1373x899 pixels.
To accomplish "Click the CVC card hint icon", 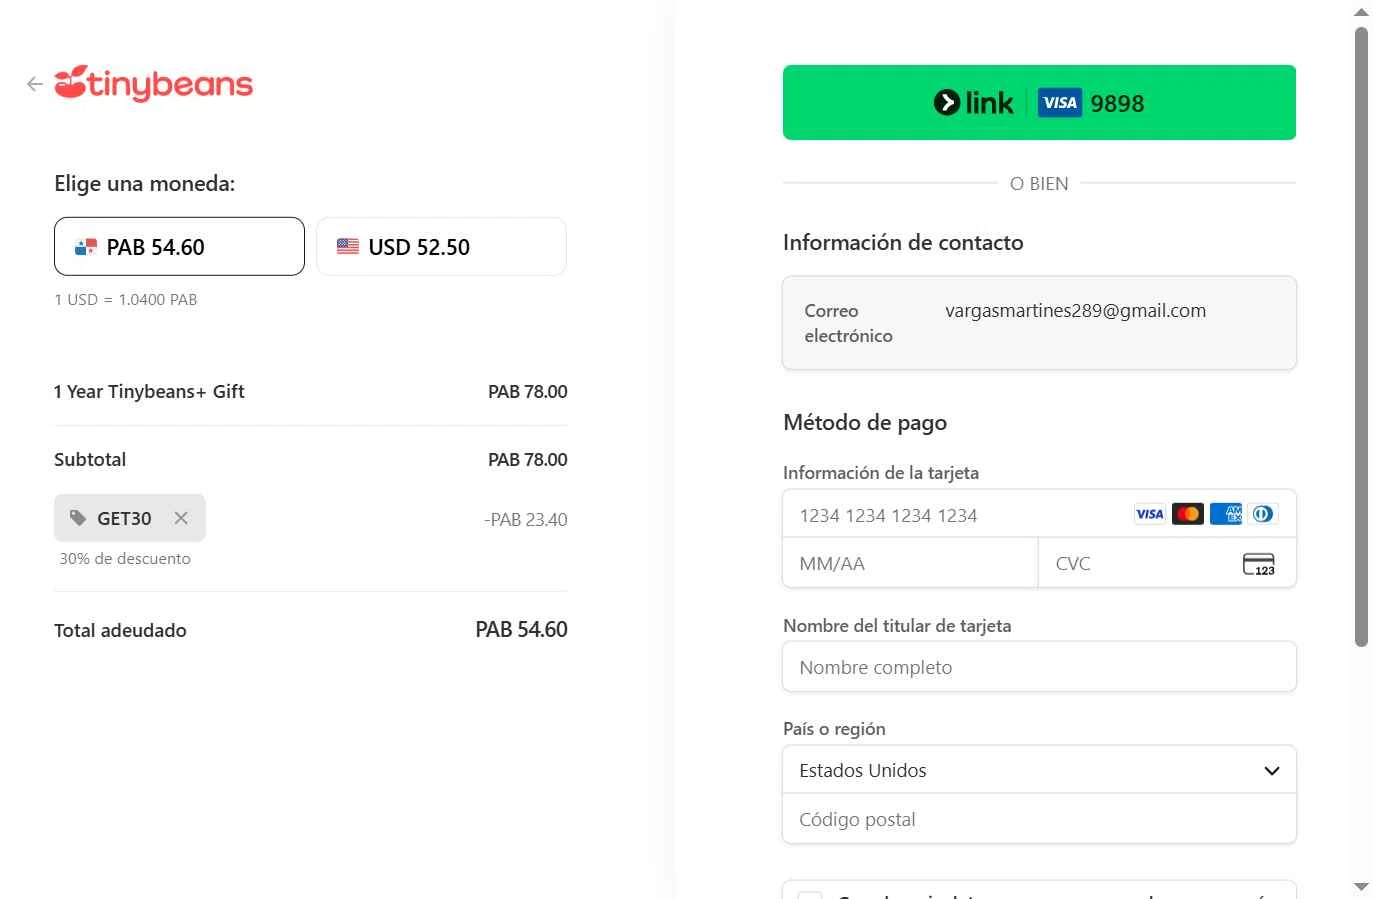I will 1259,564.
